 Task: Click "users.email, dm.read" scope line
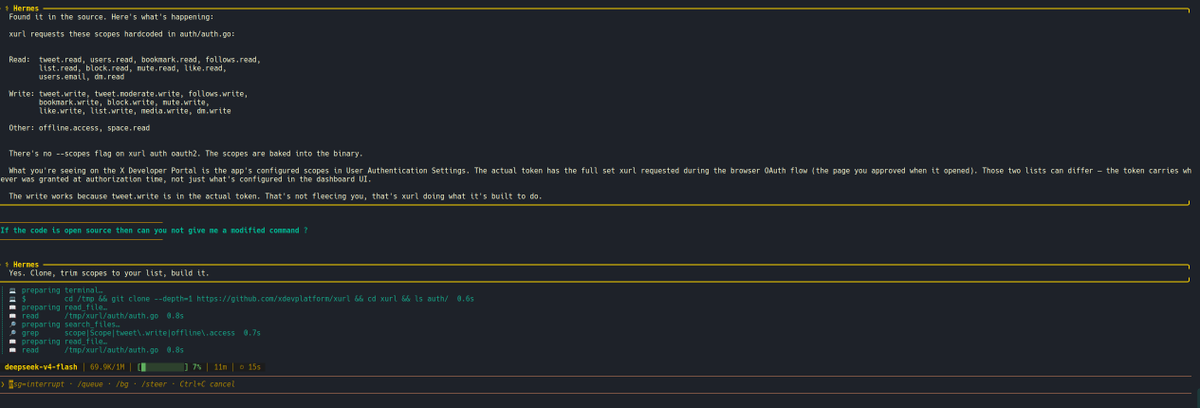[x=82, y=77]
